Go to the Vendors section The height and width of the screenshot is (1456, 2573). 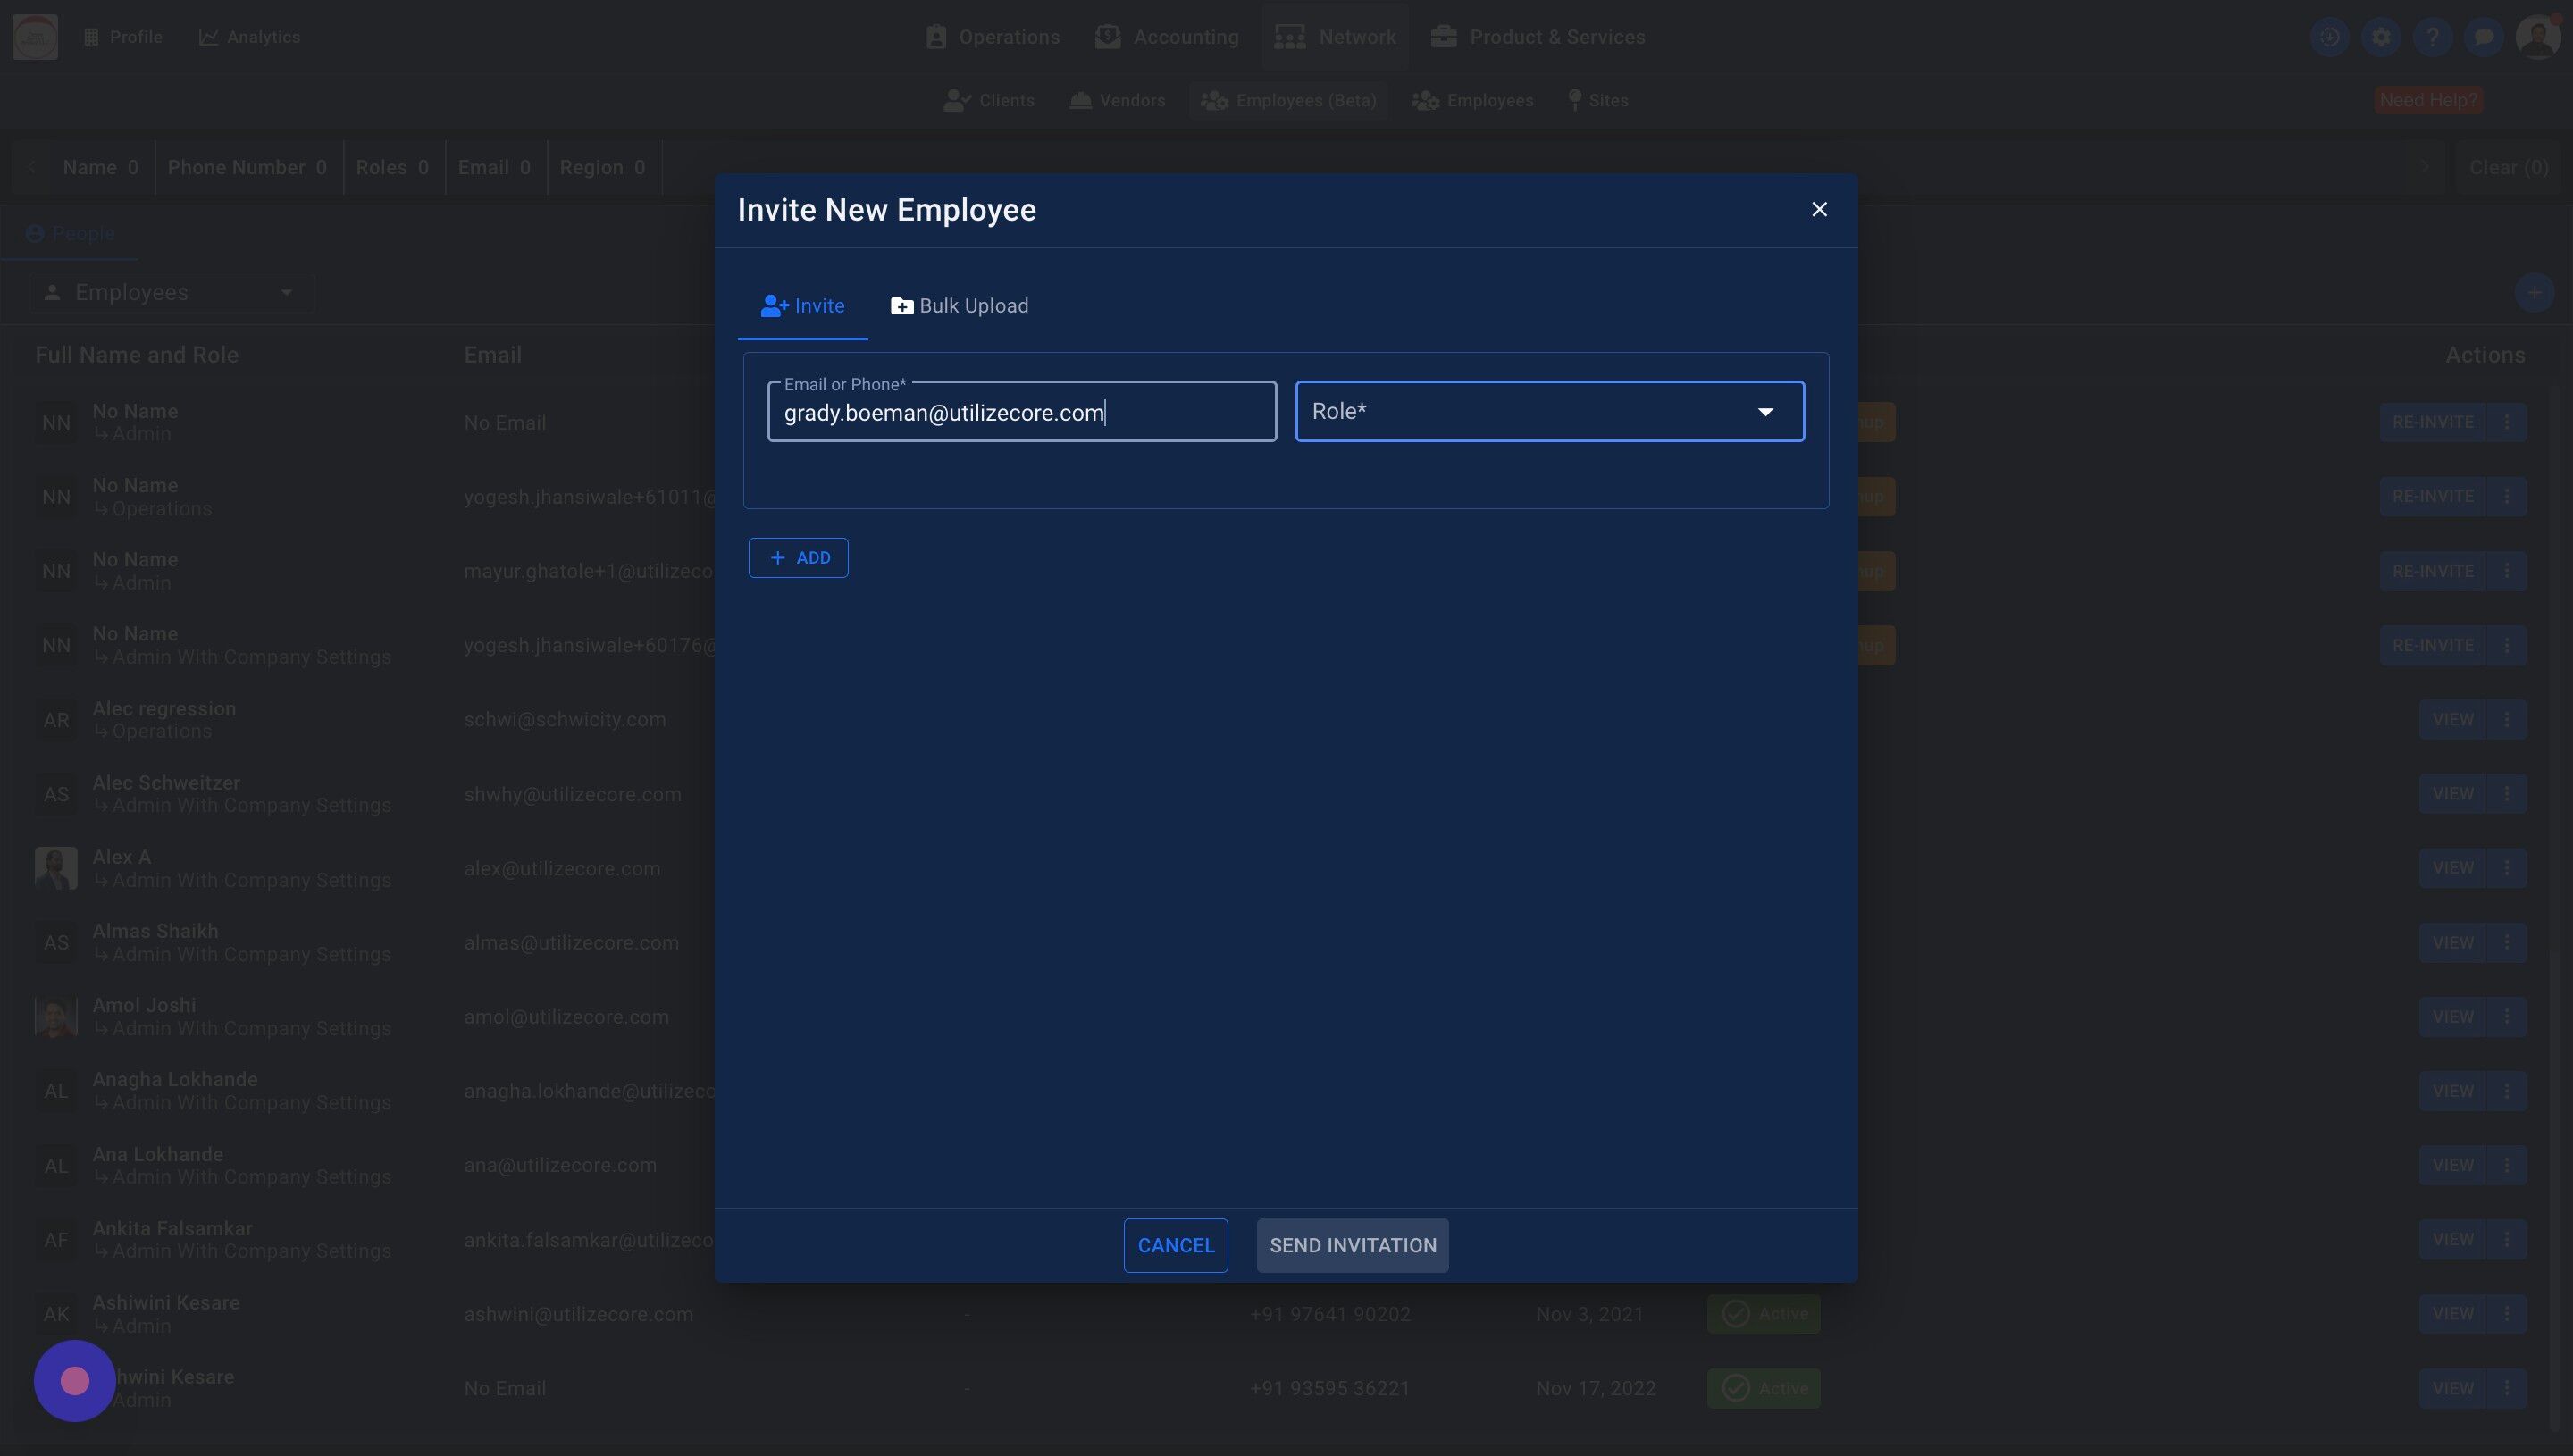point(1117,100)
